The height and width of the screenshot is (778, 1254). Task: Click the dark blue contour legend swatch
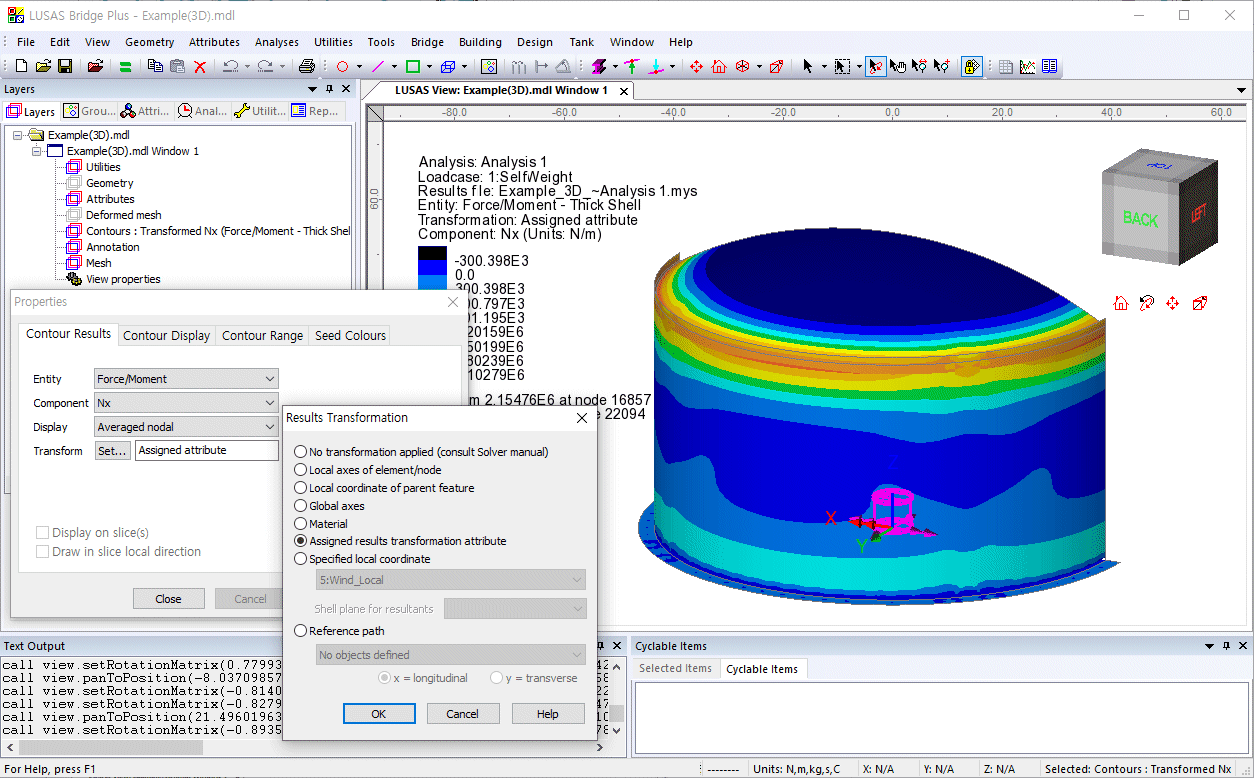coord(433,254)
